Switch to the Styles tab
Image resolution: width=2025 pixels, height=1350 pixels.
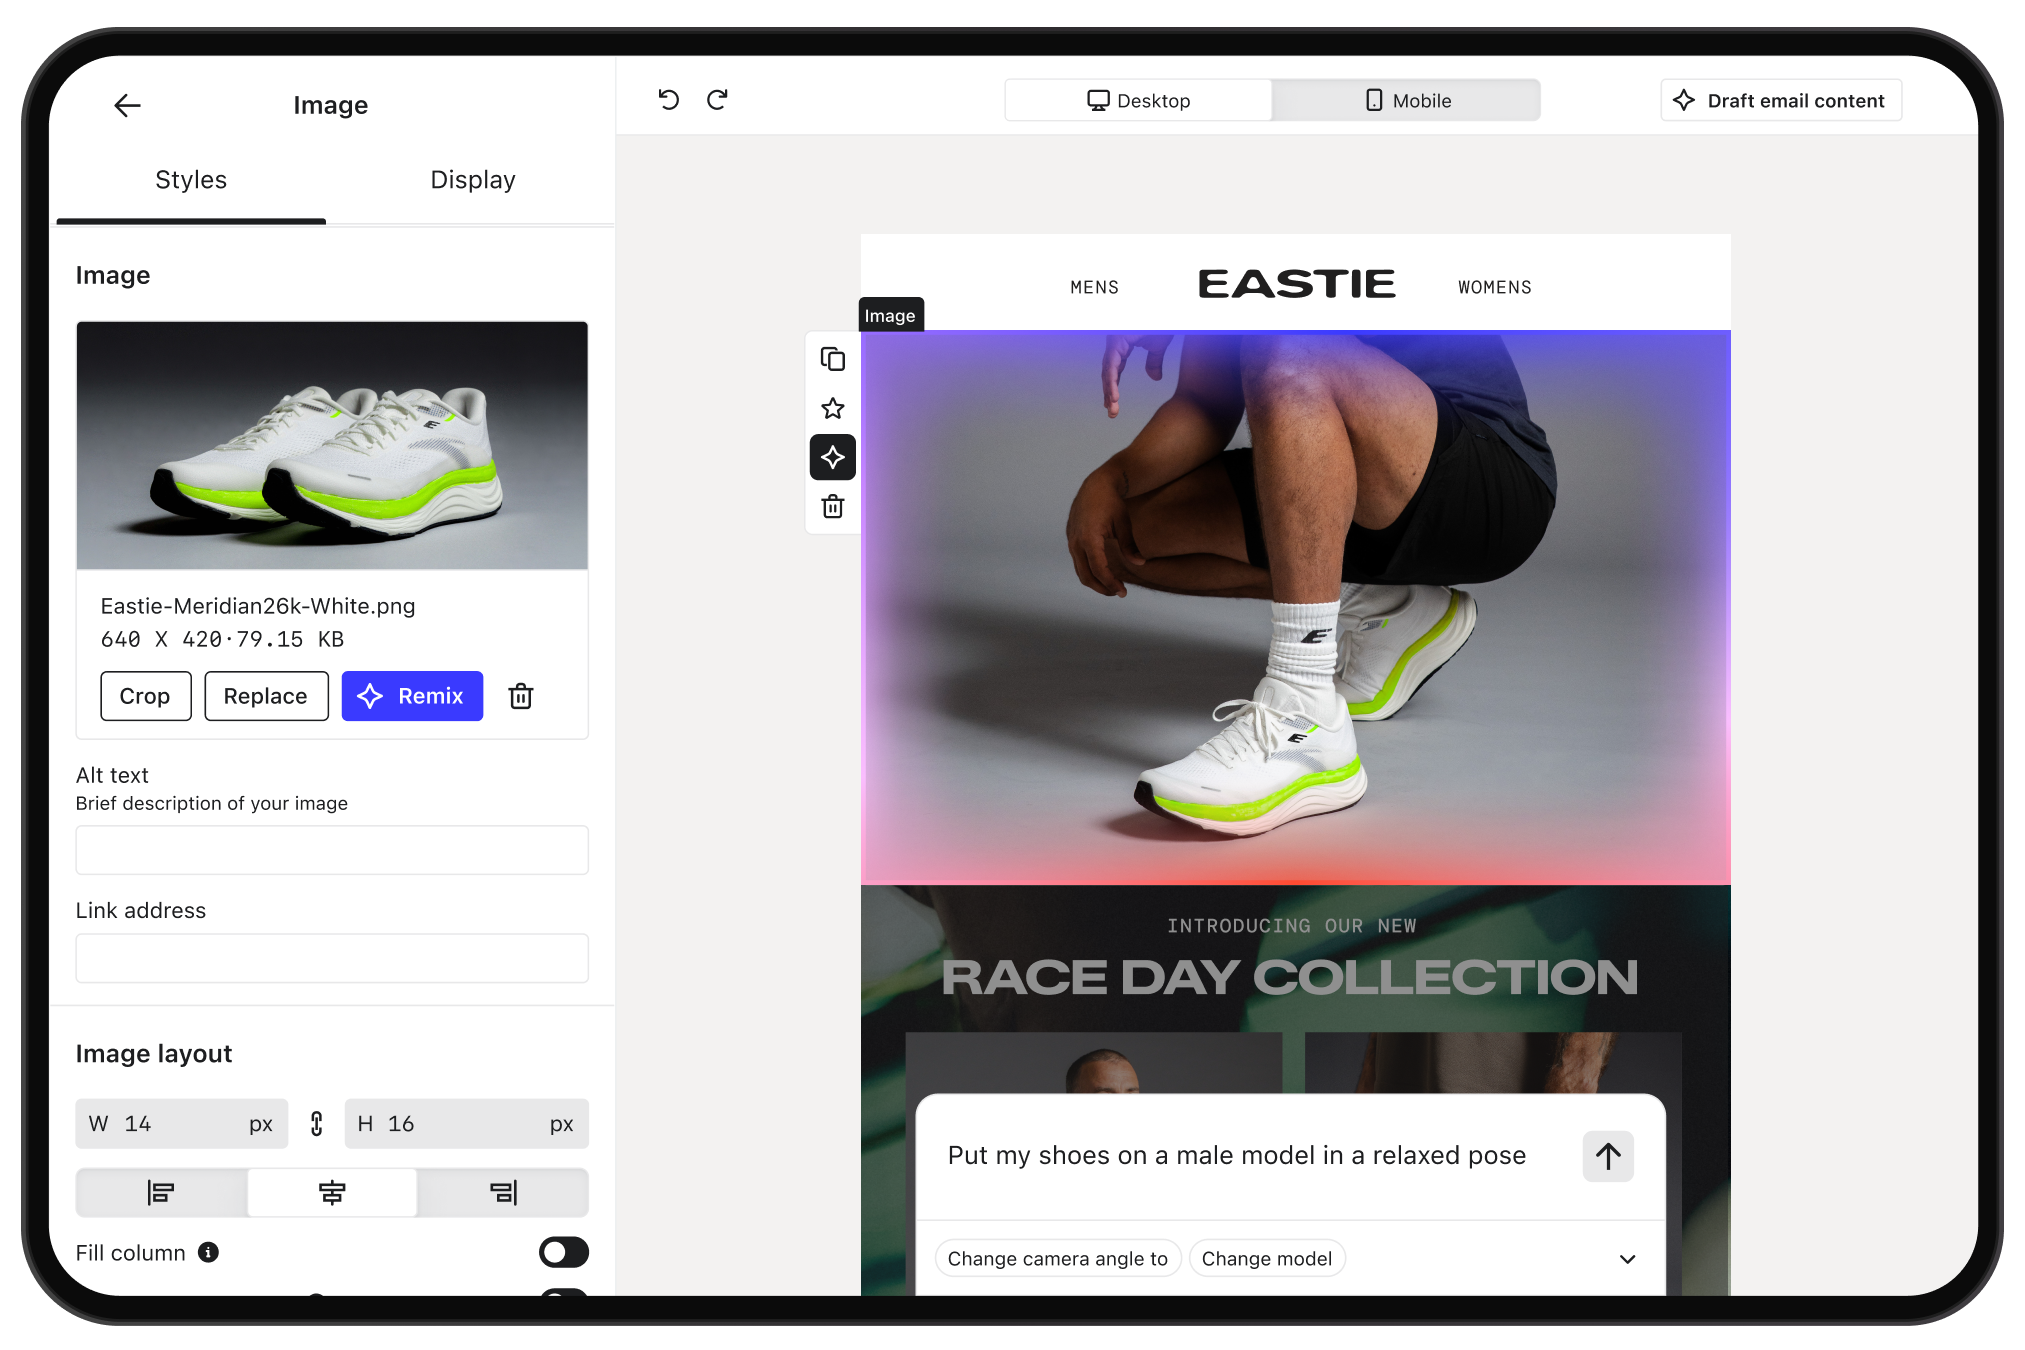coord(191,180)
